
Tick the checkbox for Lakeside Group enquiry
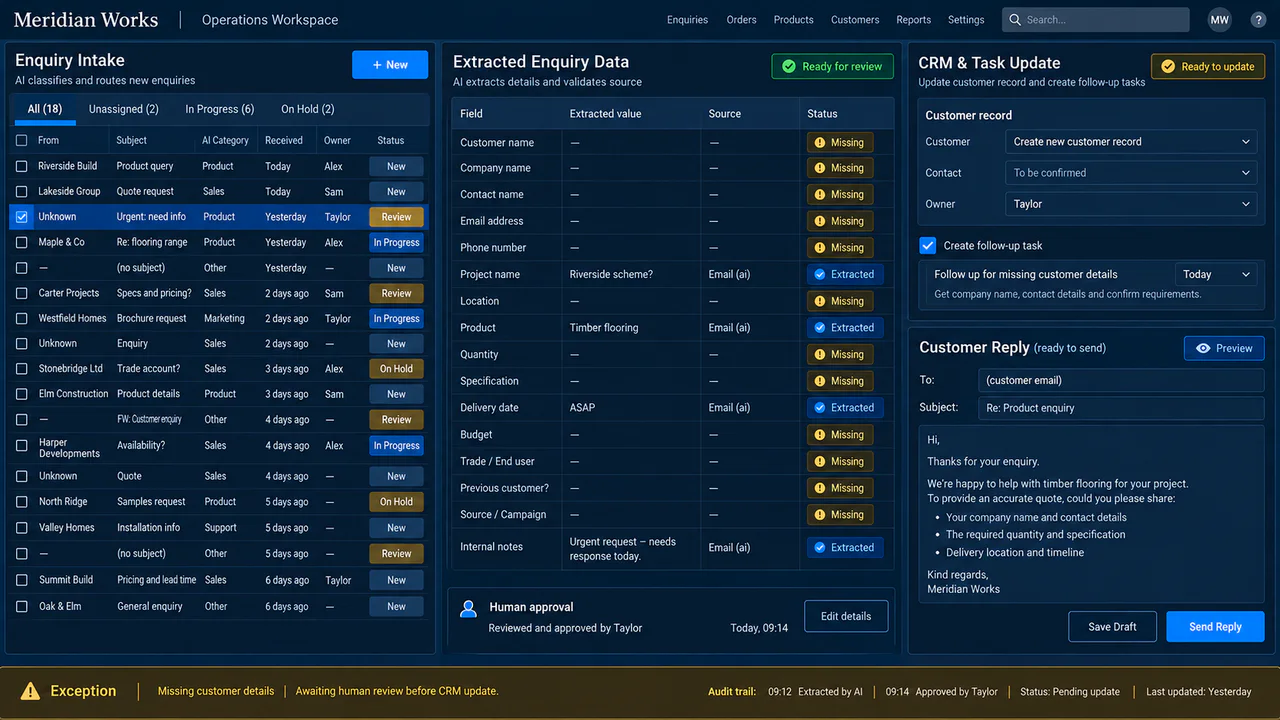pos(22,191)
